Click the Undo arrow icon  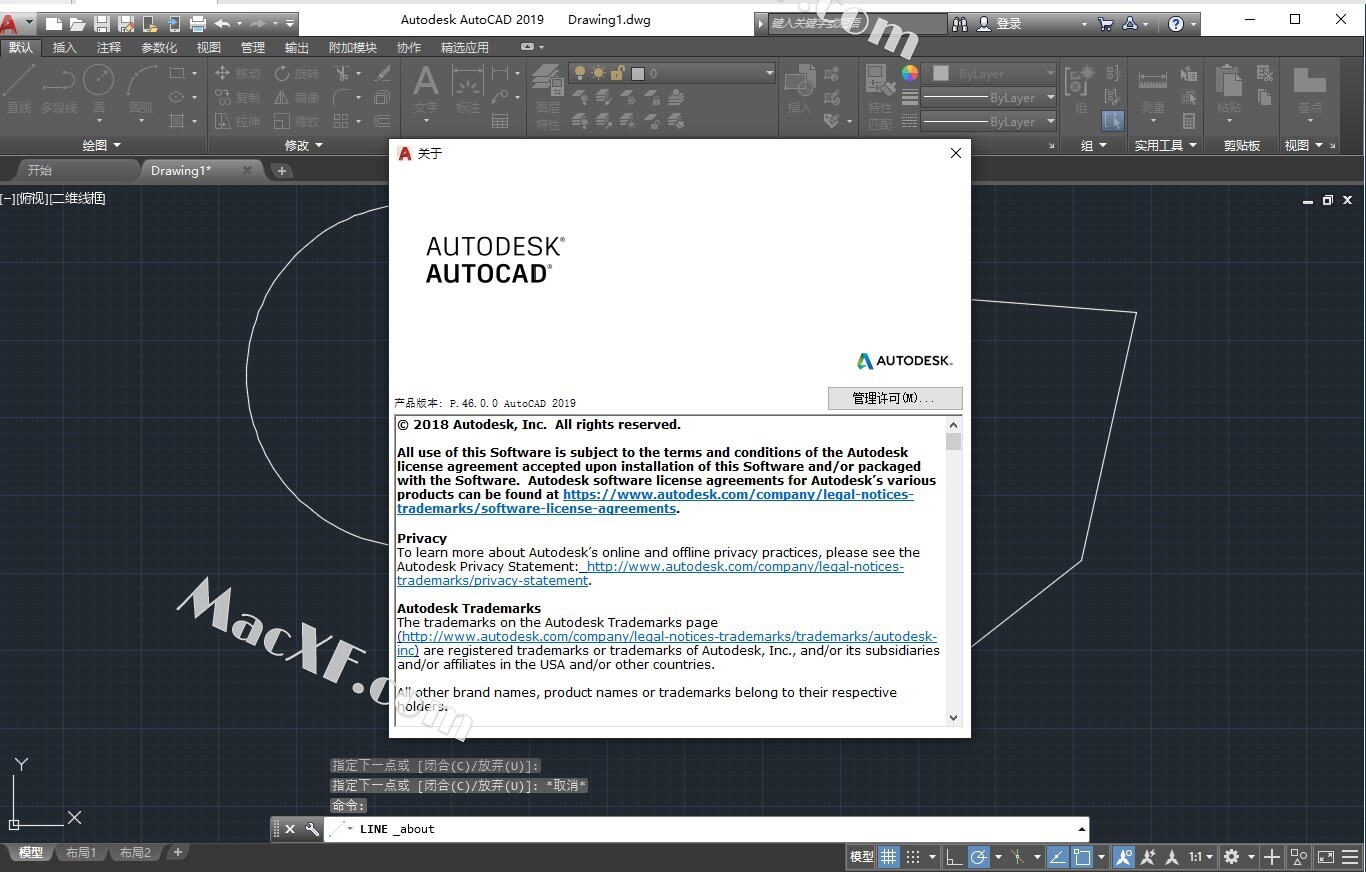click(x=222, y=23)
